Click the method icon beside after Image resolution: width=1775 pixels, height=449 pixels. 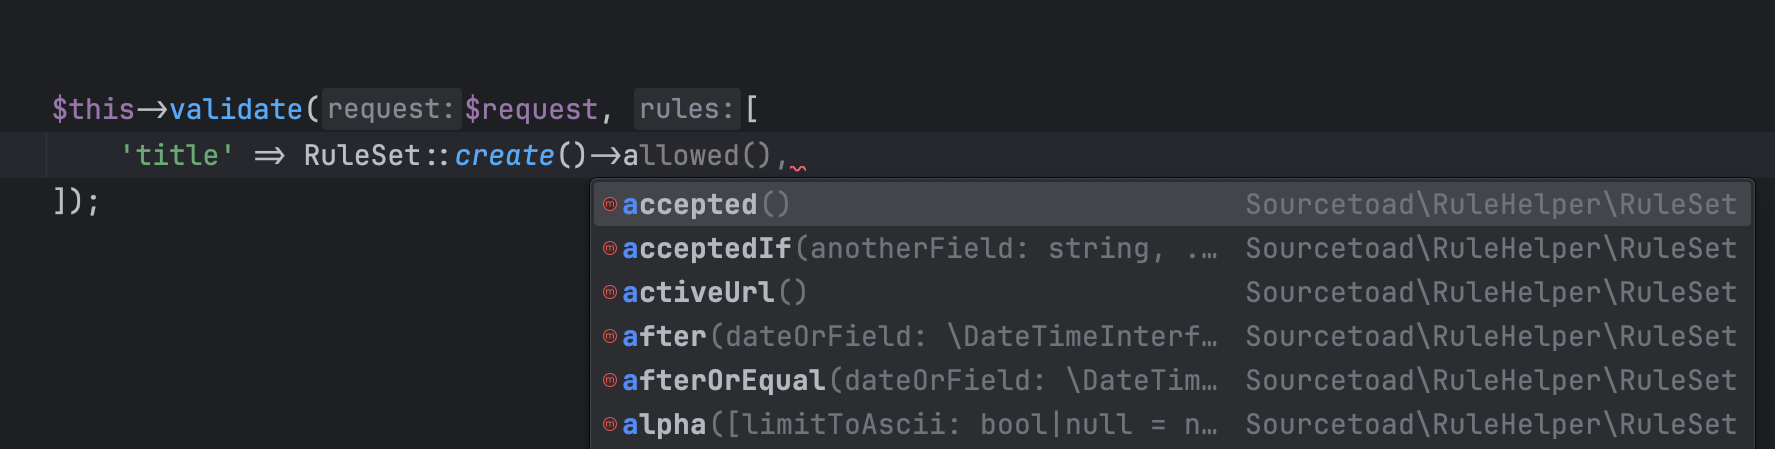pyautogui.click(x=610, y=337)
